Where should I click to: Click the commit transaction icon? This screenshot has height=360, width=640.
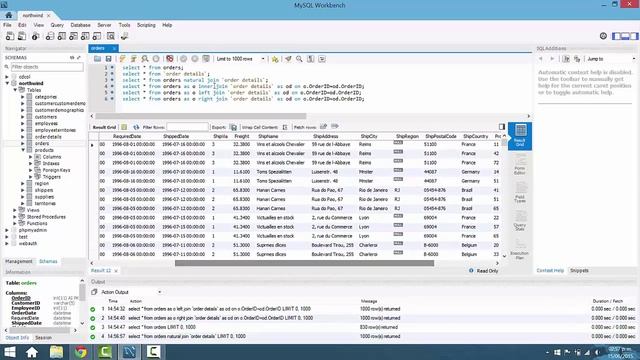click(184, 59)
